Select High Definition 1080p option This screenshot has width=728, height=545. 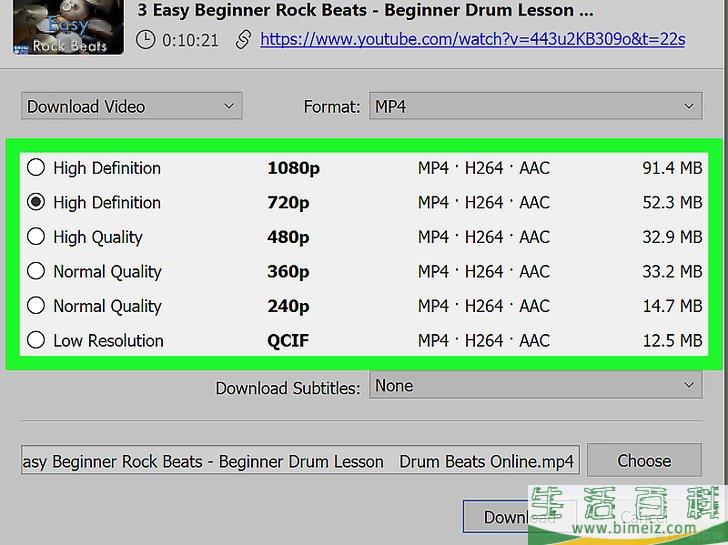36,168
